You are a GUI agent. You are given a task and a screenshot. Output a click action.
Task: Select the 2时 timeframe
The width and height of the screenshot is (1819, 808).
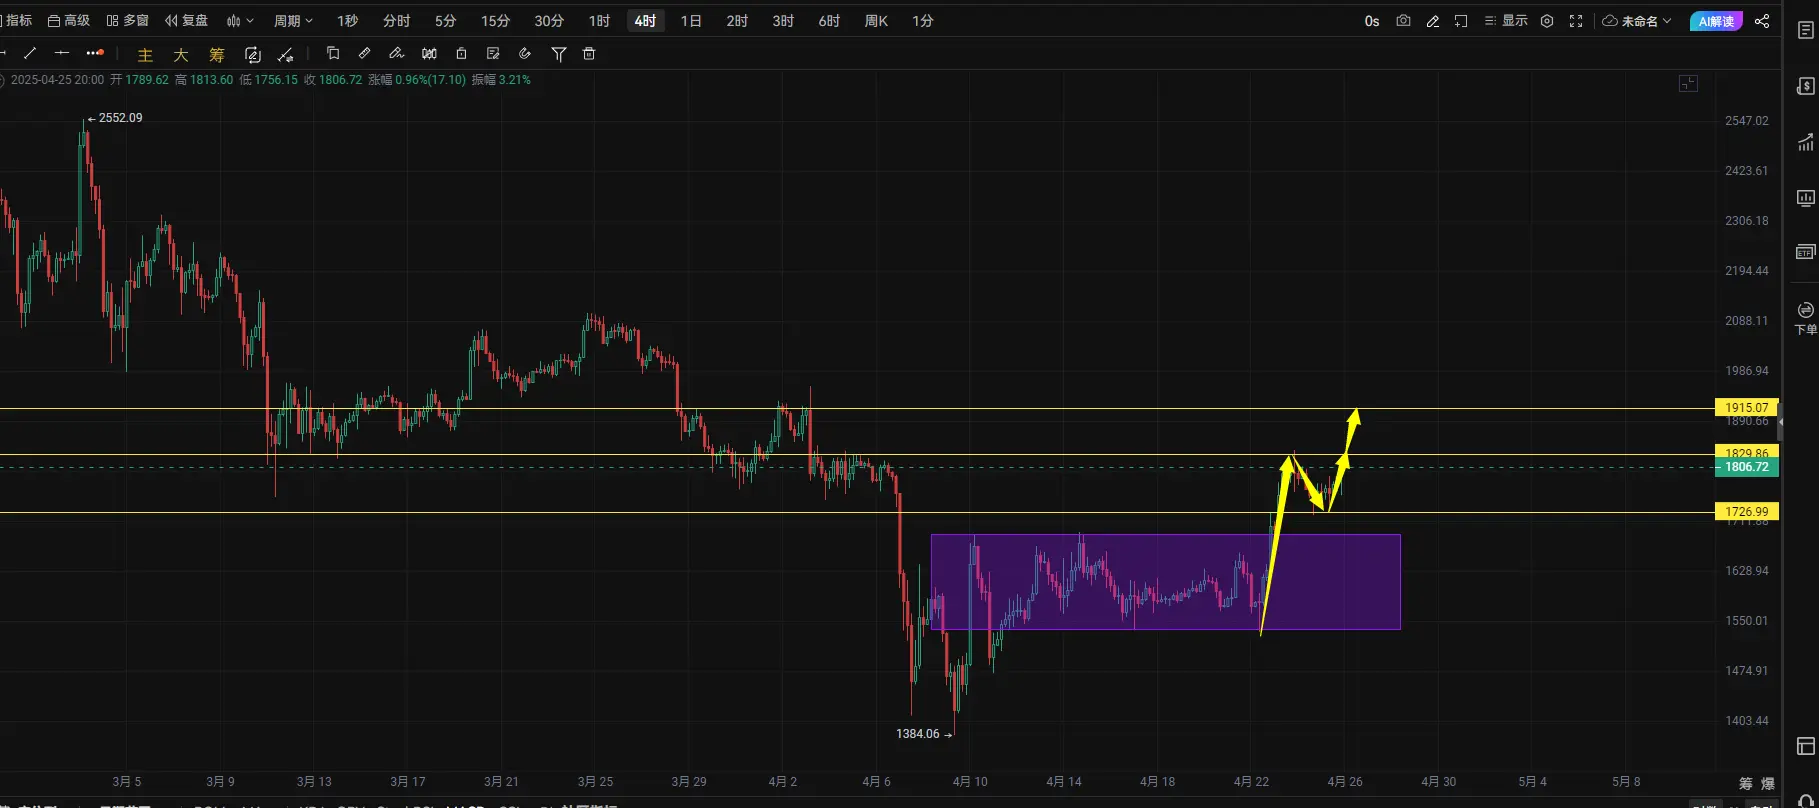[x=737, y=20]
